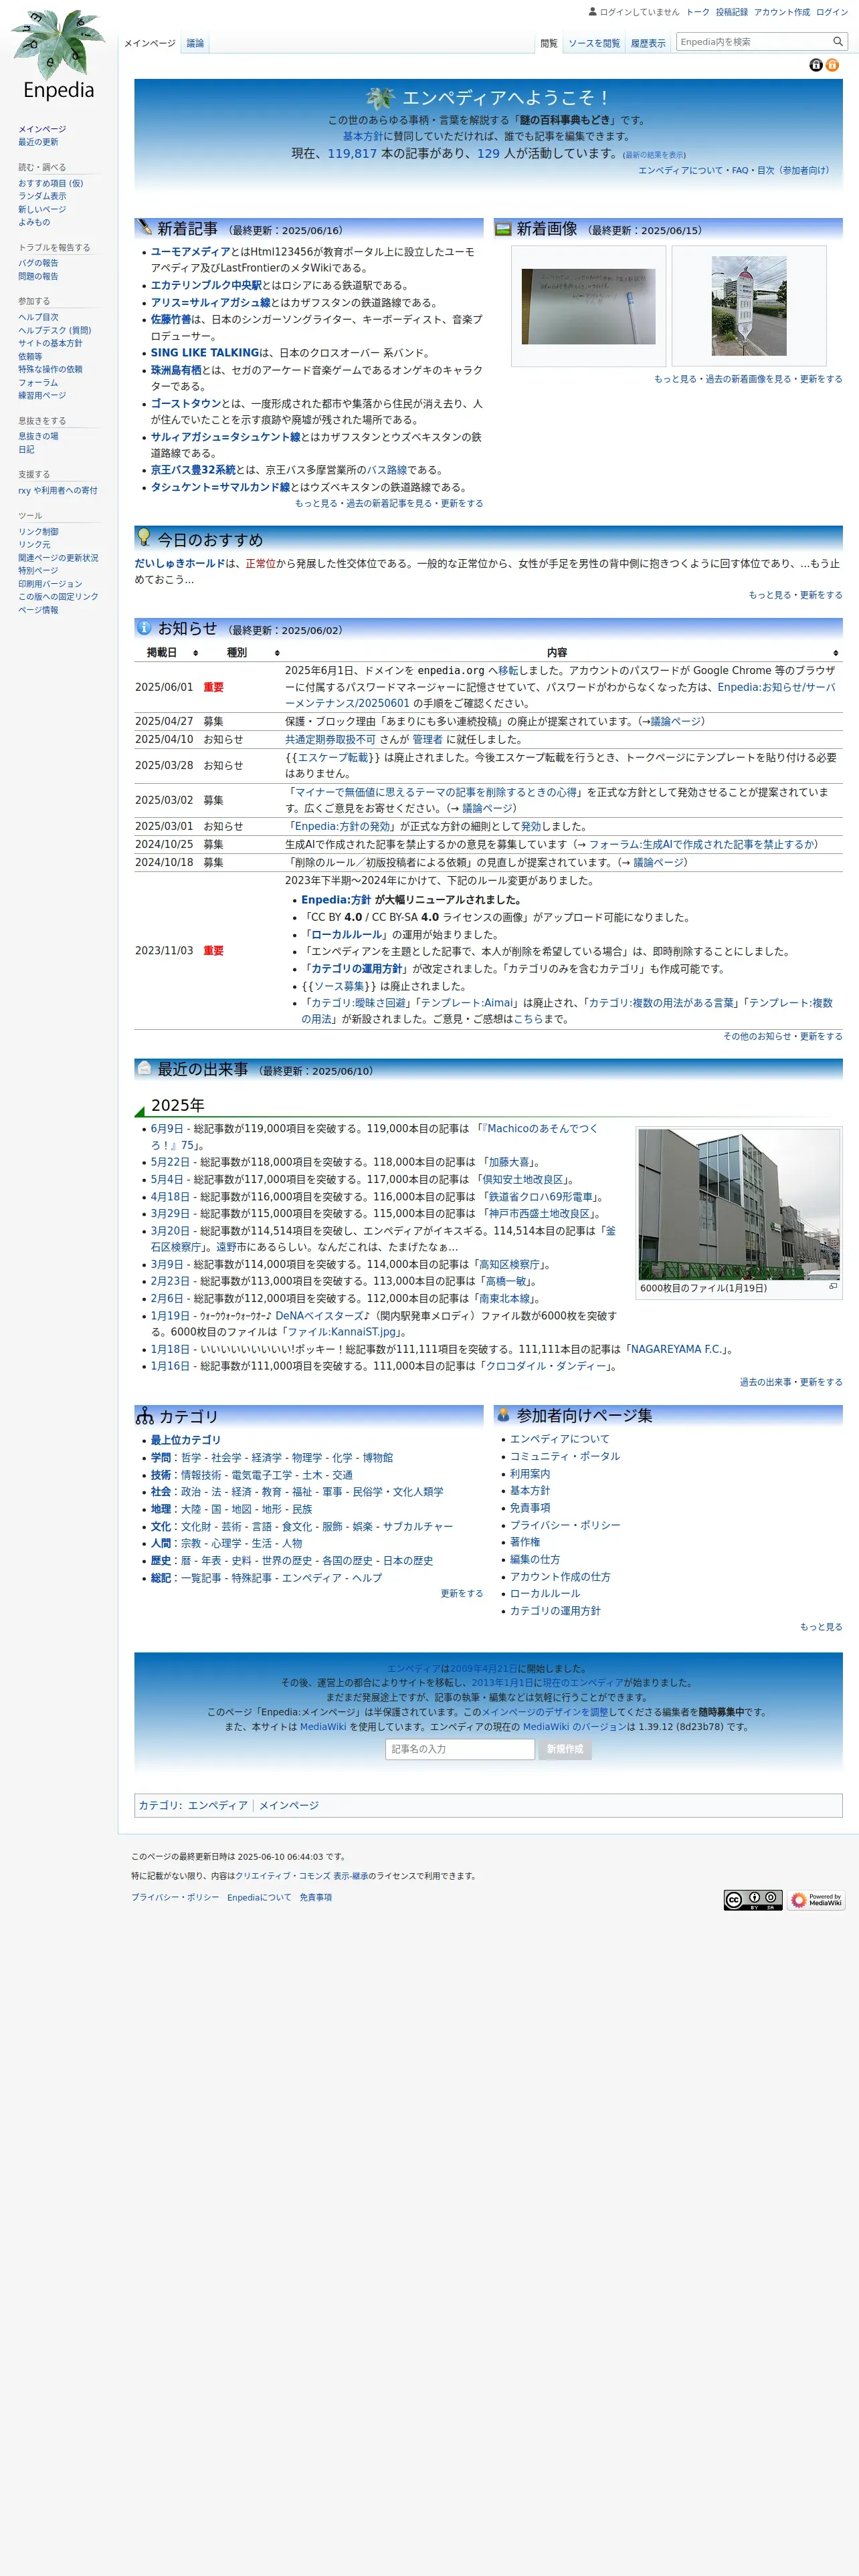Open the その他のお知らせ link
Screen dimensions: 859x2576
click(x=757, y=1036)
